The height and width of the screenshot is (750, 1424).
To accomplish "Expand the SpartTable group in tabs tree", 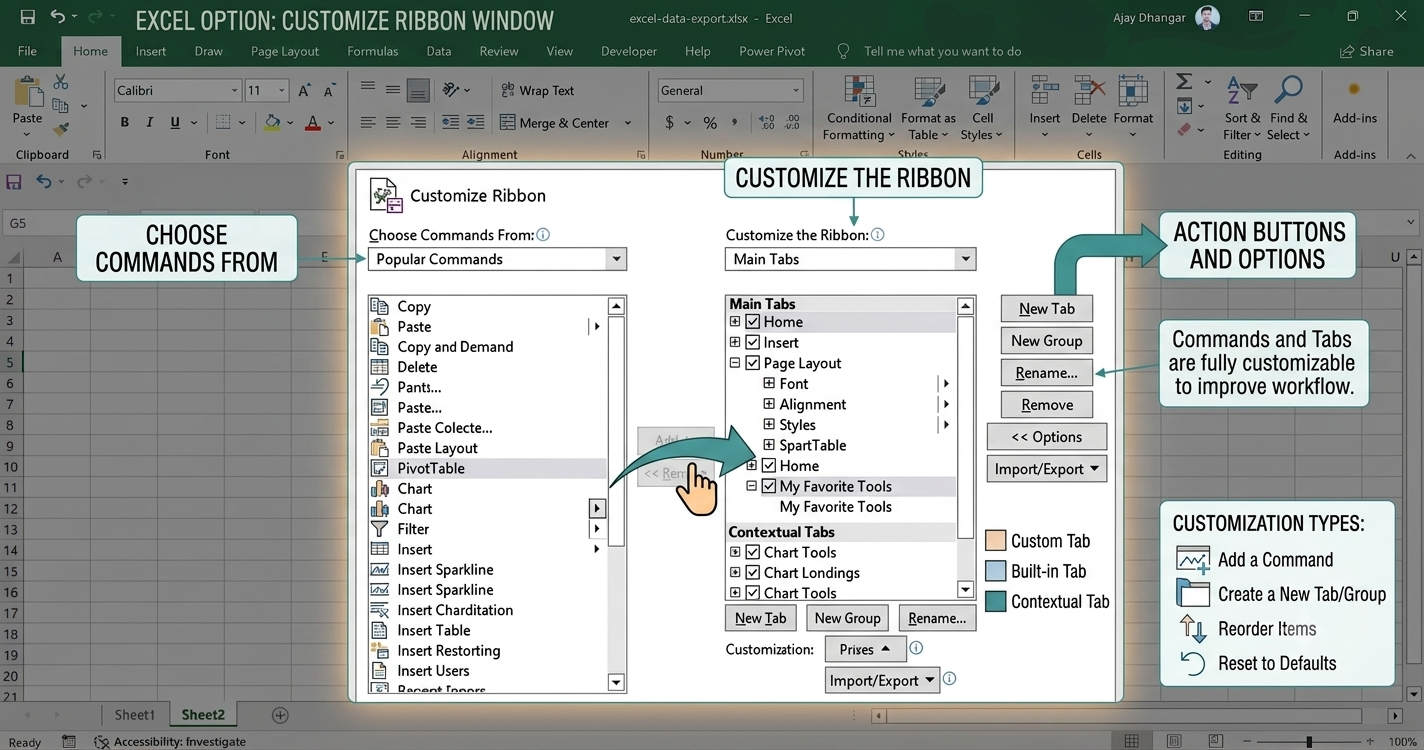I will pyautogui.click(x=769, y=445).
